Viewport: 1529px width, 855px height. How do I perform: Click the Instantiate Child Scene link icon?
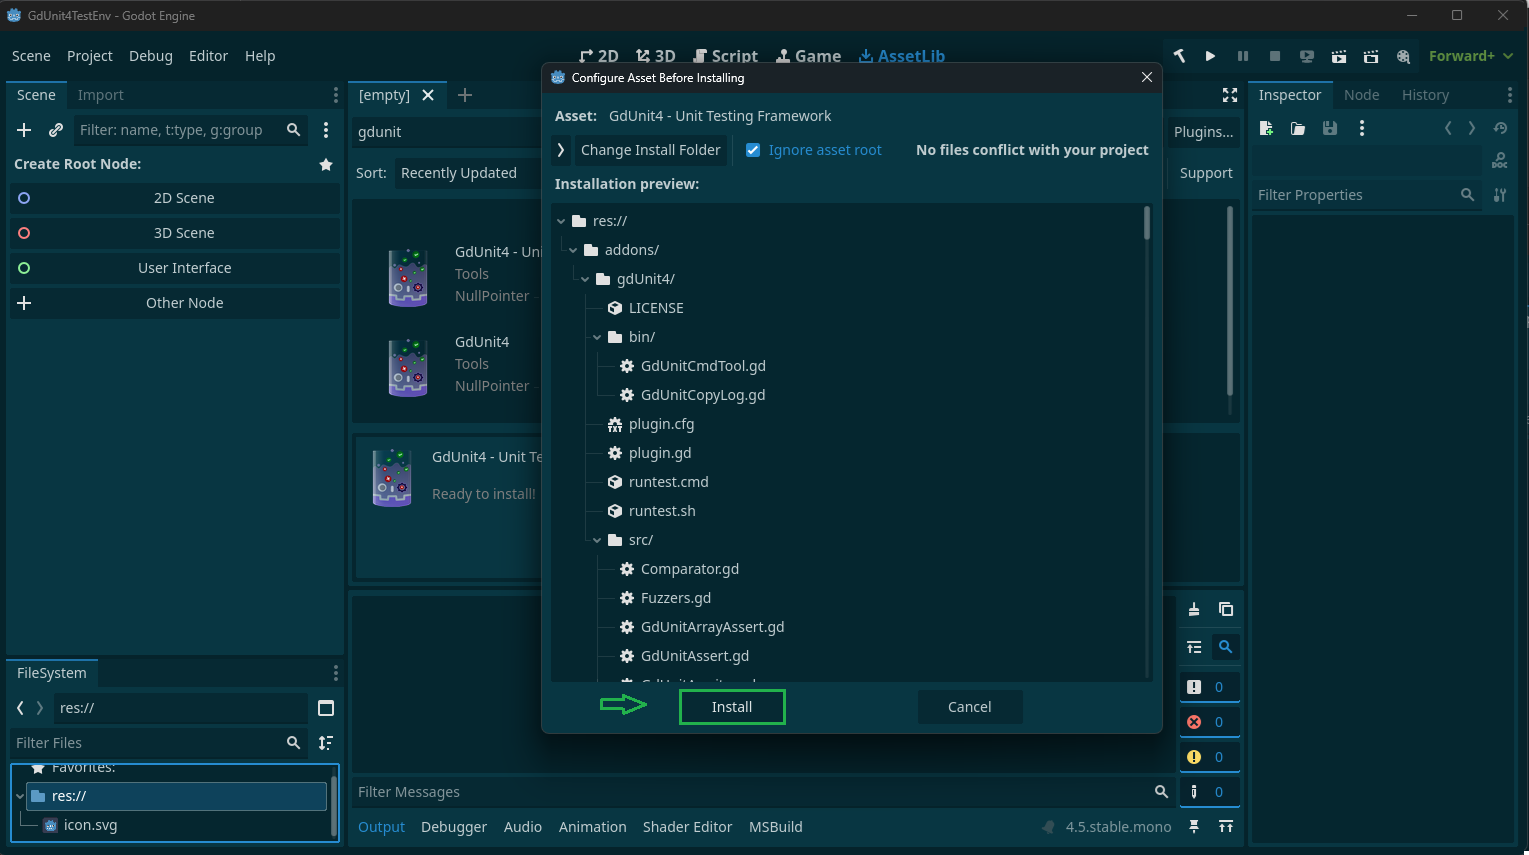(x=56, y=130)
